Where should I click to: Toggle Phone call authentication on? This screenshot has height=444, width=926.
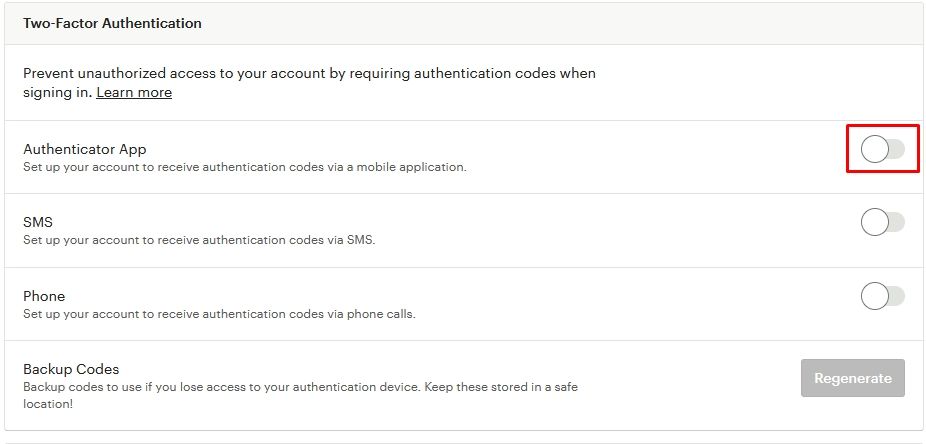click(x=882, y=296)
